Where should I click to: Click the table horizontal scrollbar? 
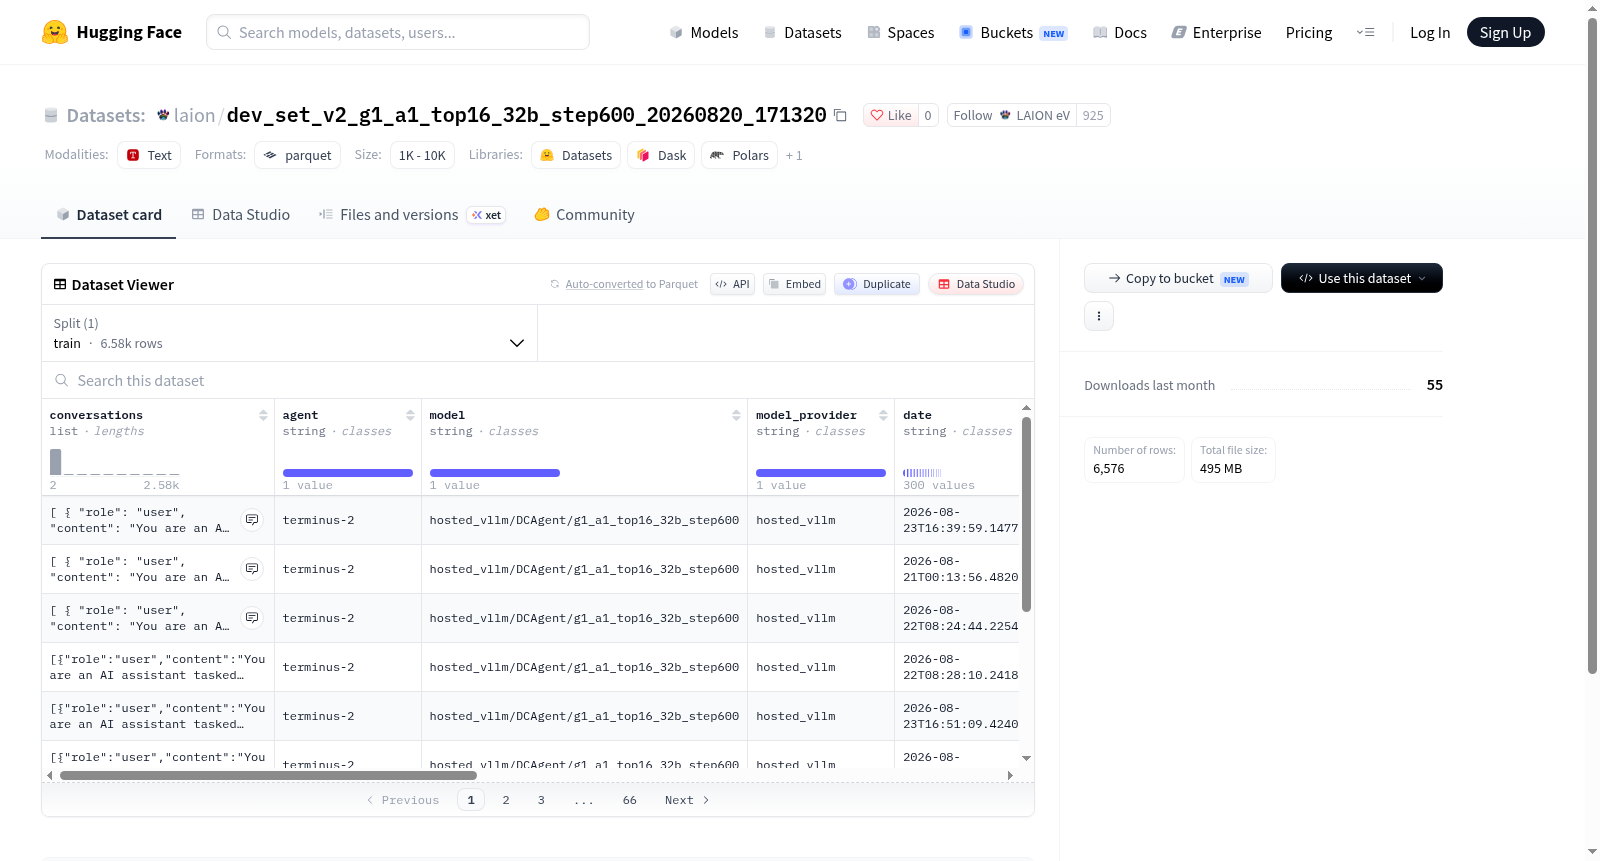pos(268,775)
